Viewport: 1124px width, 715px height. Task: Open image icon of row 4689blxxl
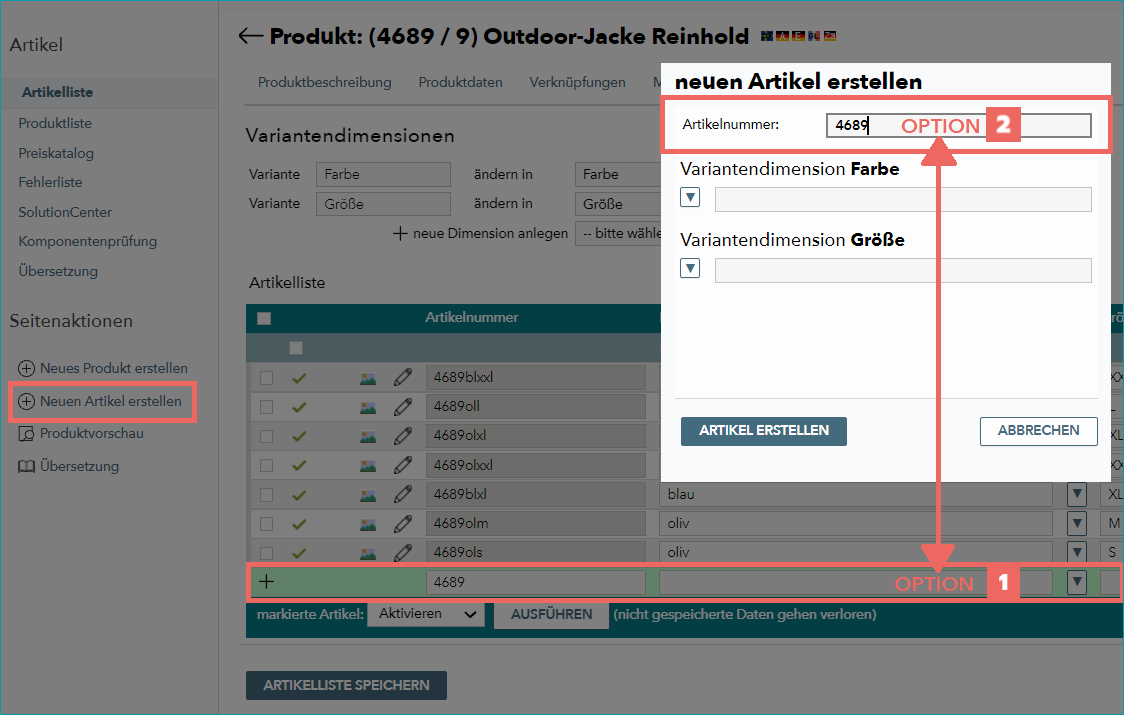tap(368, 379)
